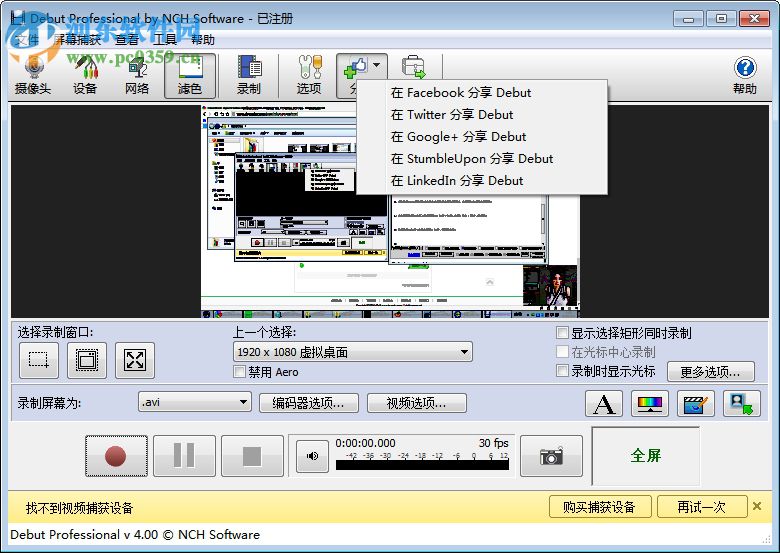Stop the recording

pos(252,456)
